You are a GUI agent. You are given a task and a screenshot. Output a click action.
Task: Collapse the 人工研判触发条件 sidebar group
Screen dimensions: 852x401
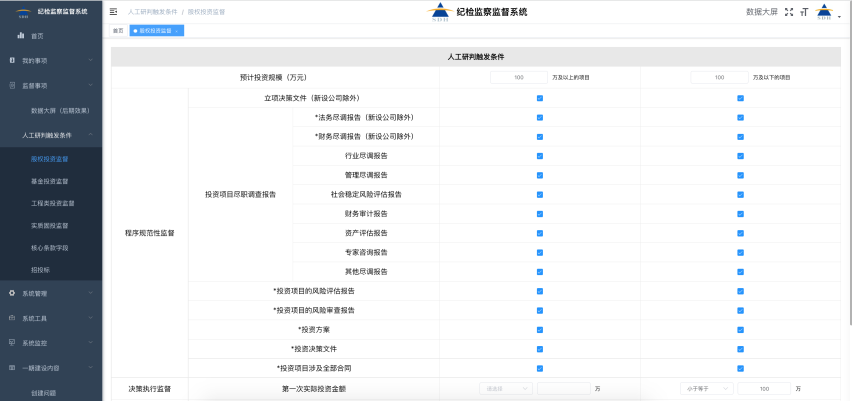coord(90,134)
